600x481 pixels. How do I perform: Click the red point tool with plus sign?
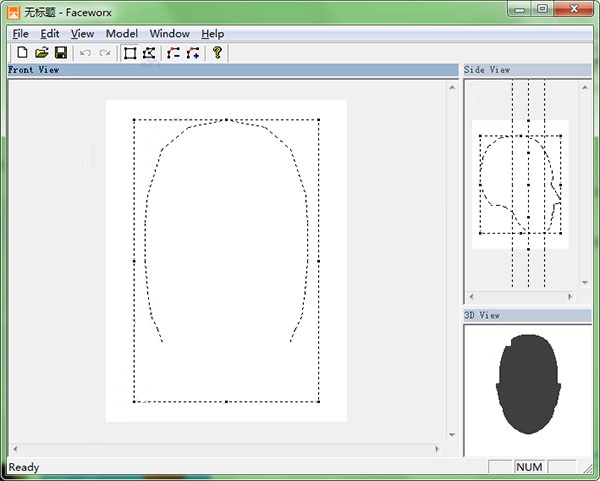point(193,52)
